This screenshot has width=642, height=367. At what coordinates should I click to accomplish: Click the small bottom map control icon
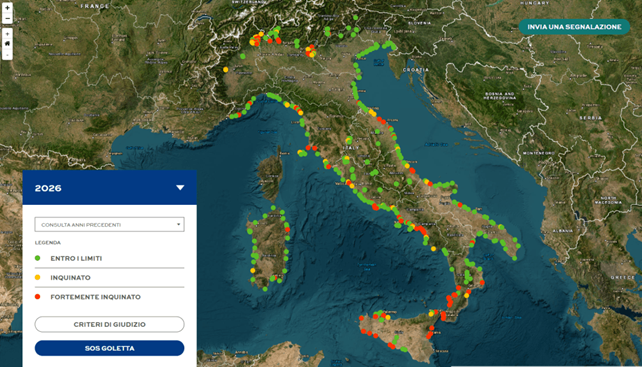pos(7,54)
